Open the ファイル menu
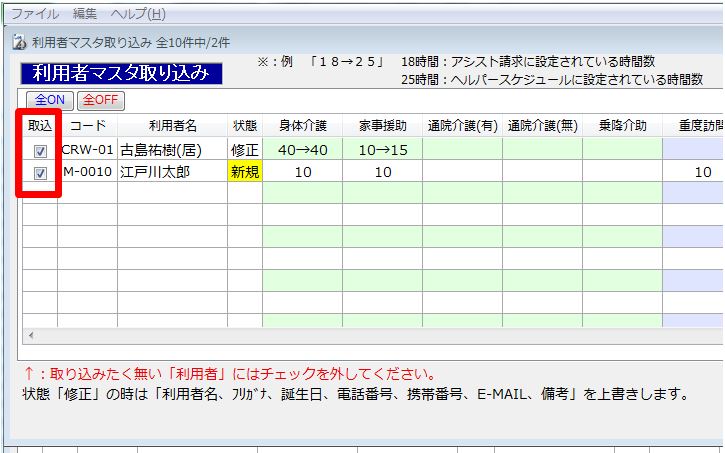725x453 pixels. point(35,14)
